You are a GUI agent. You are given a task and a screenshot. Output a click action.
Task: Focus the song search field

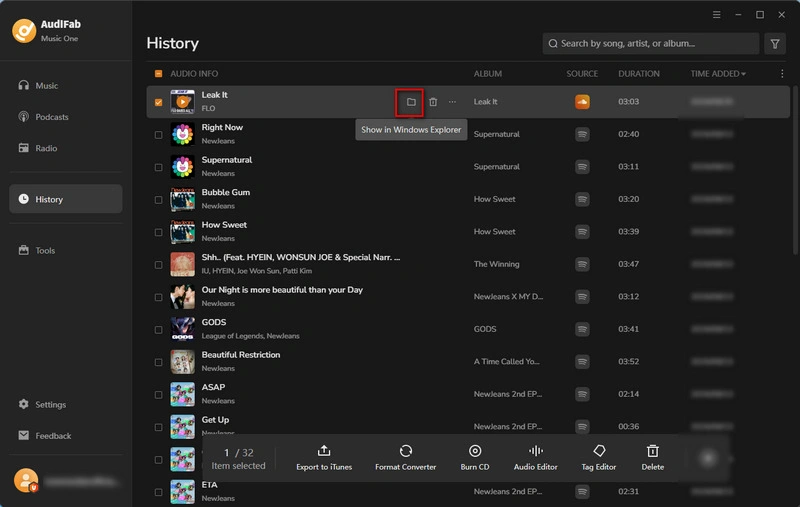651,44
